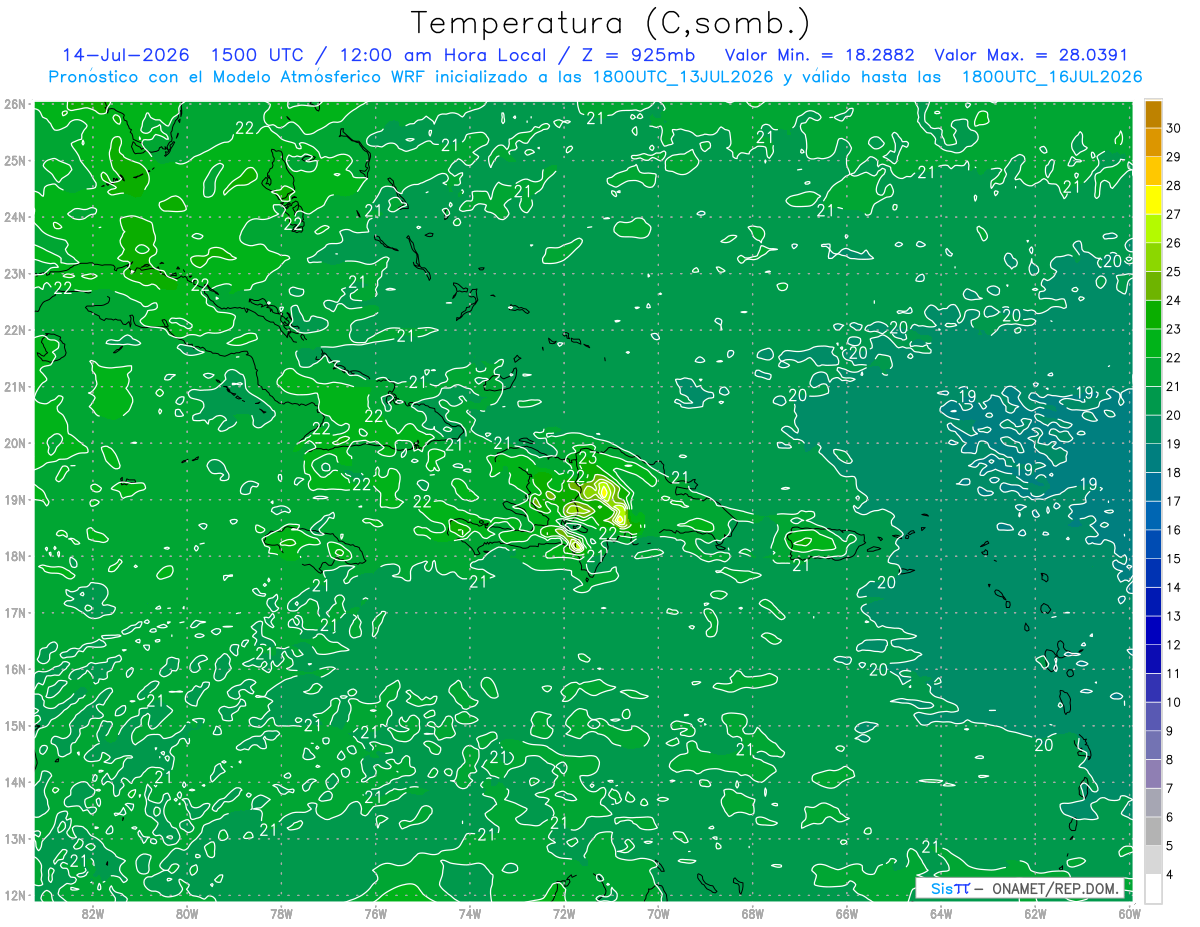
Task: Click the longitude axis label '76W'
Action: pos(375,913)
